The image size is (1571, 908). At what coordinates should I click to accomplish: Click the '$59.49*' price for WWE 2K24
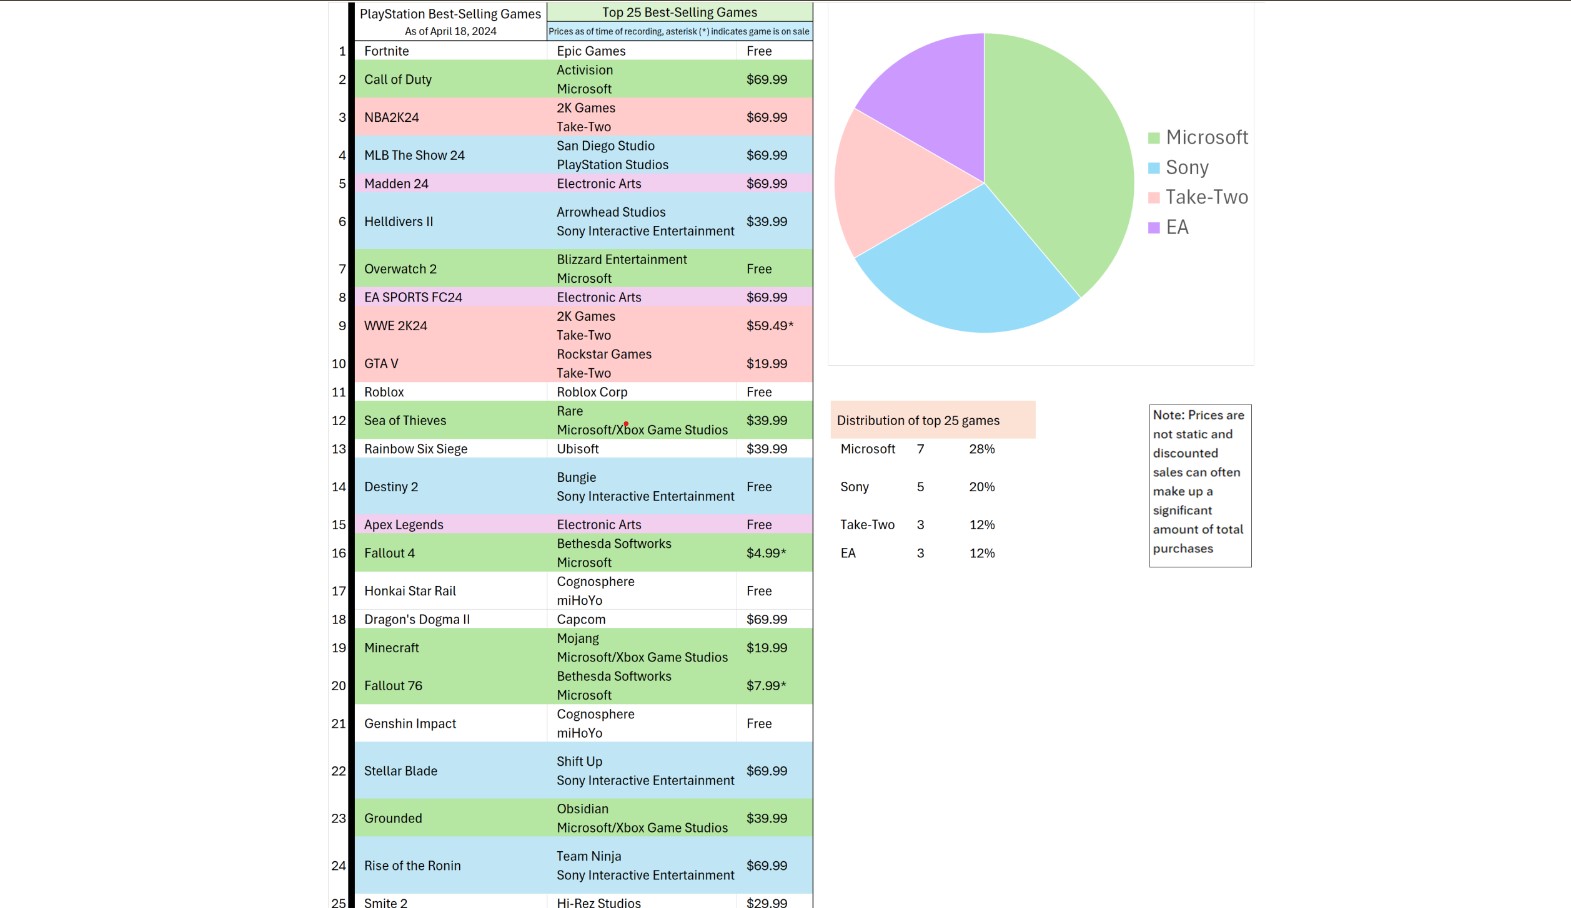(770, 326)
